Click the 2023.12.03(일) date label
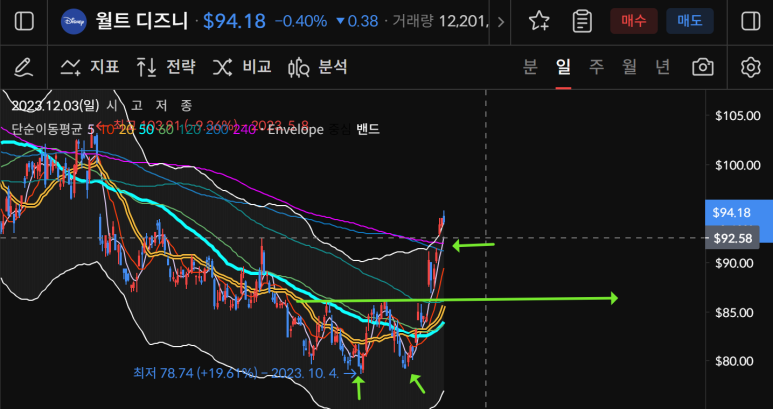 coord(55,105)
